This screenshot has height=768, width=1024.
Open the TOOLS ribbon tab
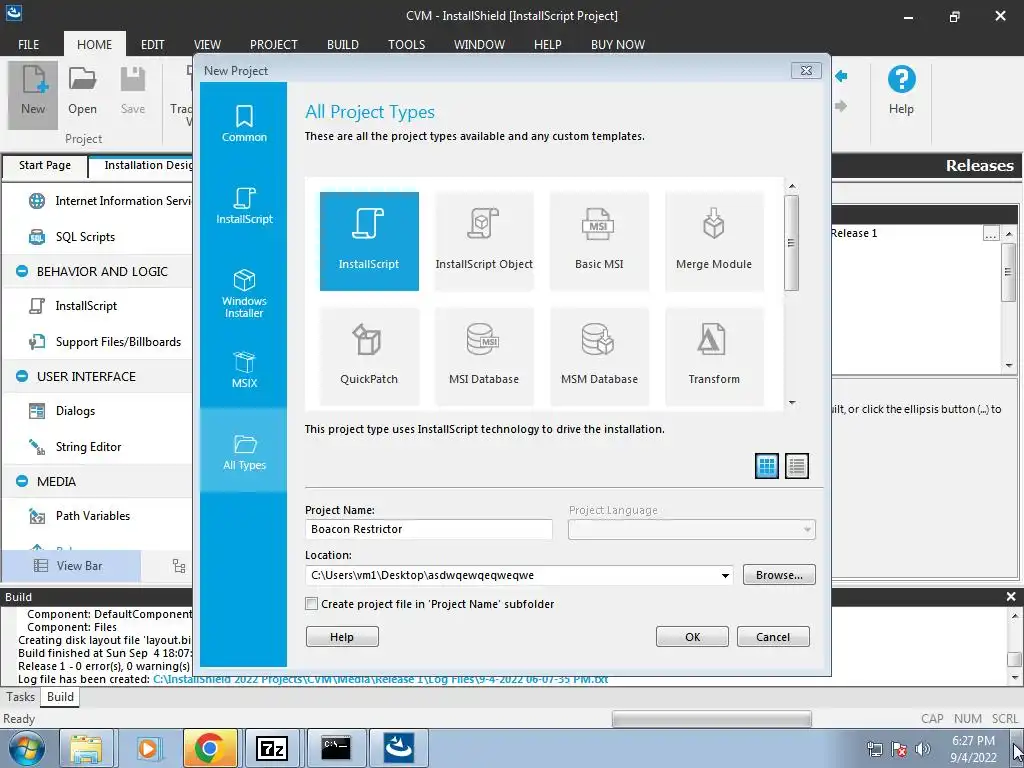[x=407, y=44]
